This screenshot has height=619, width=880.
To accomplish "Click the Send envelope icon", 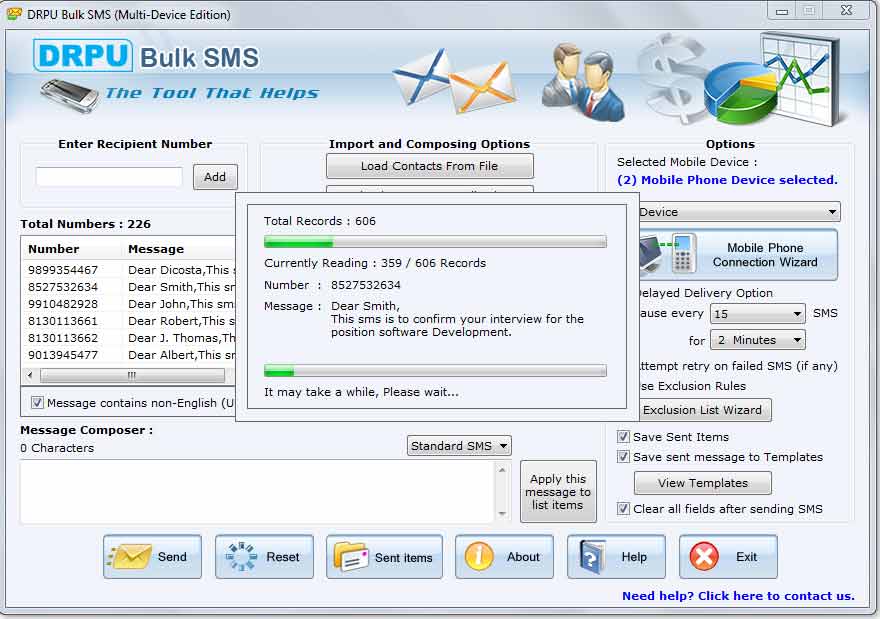I will coord(129,557).
